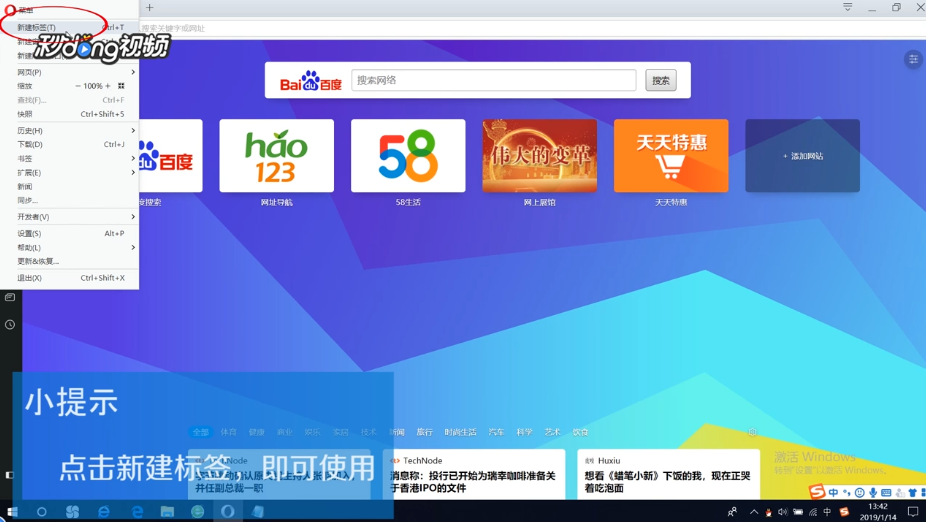Click the Sogou input tray icon

click(x=845, y=512)
